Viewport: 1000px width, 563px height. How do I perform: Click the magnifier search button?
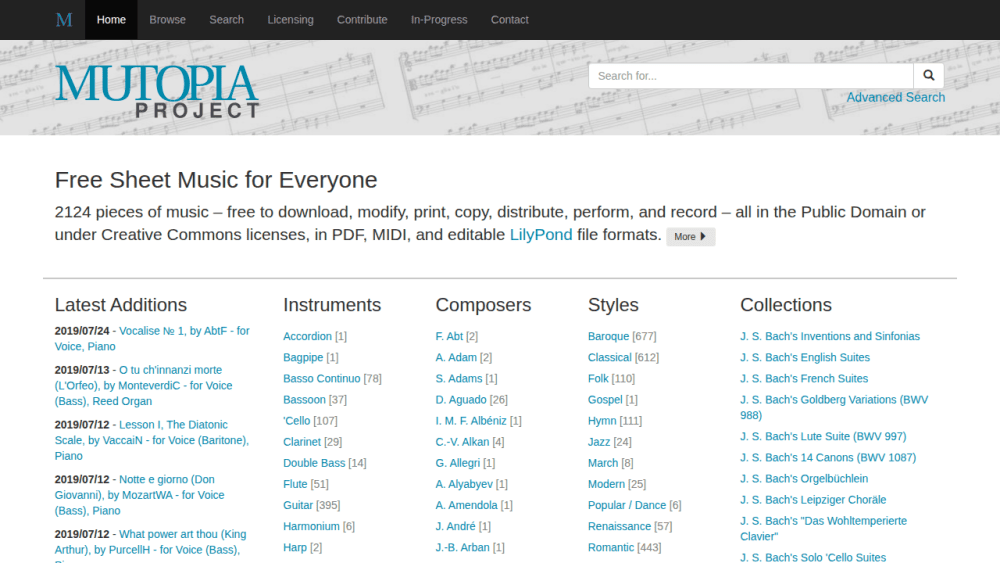click(x=929, y=76)
